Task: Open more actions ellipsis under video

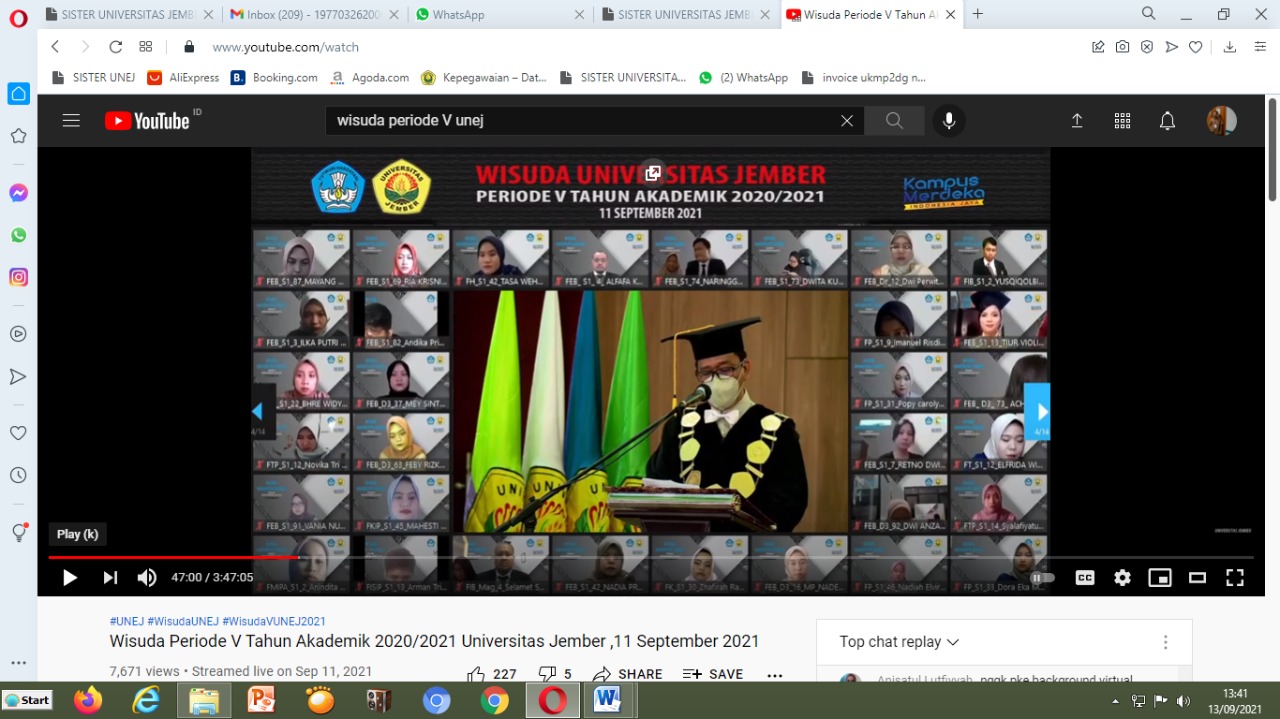Action: coord(775,675)
